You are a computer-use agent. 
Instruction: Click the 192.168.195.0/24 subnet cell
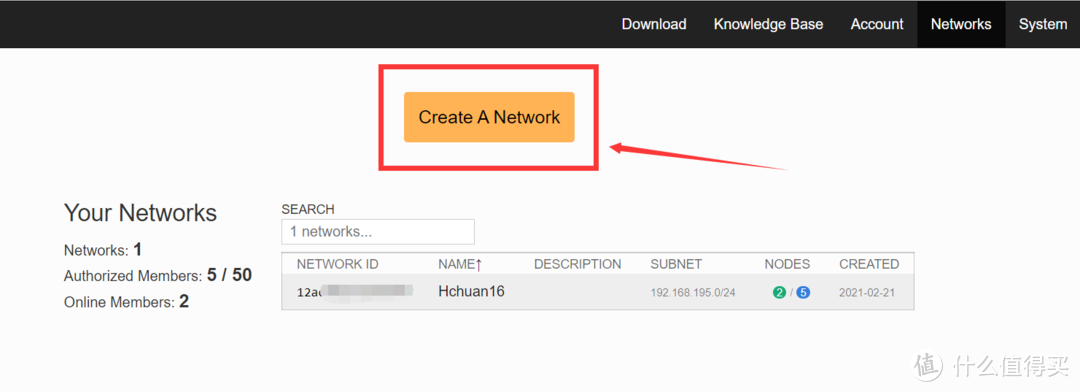[x=693, y=293]
